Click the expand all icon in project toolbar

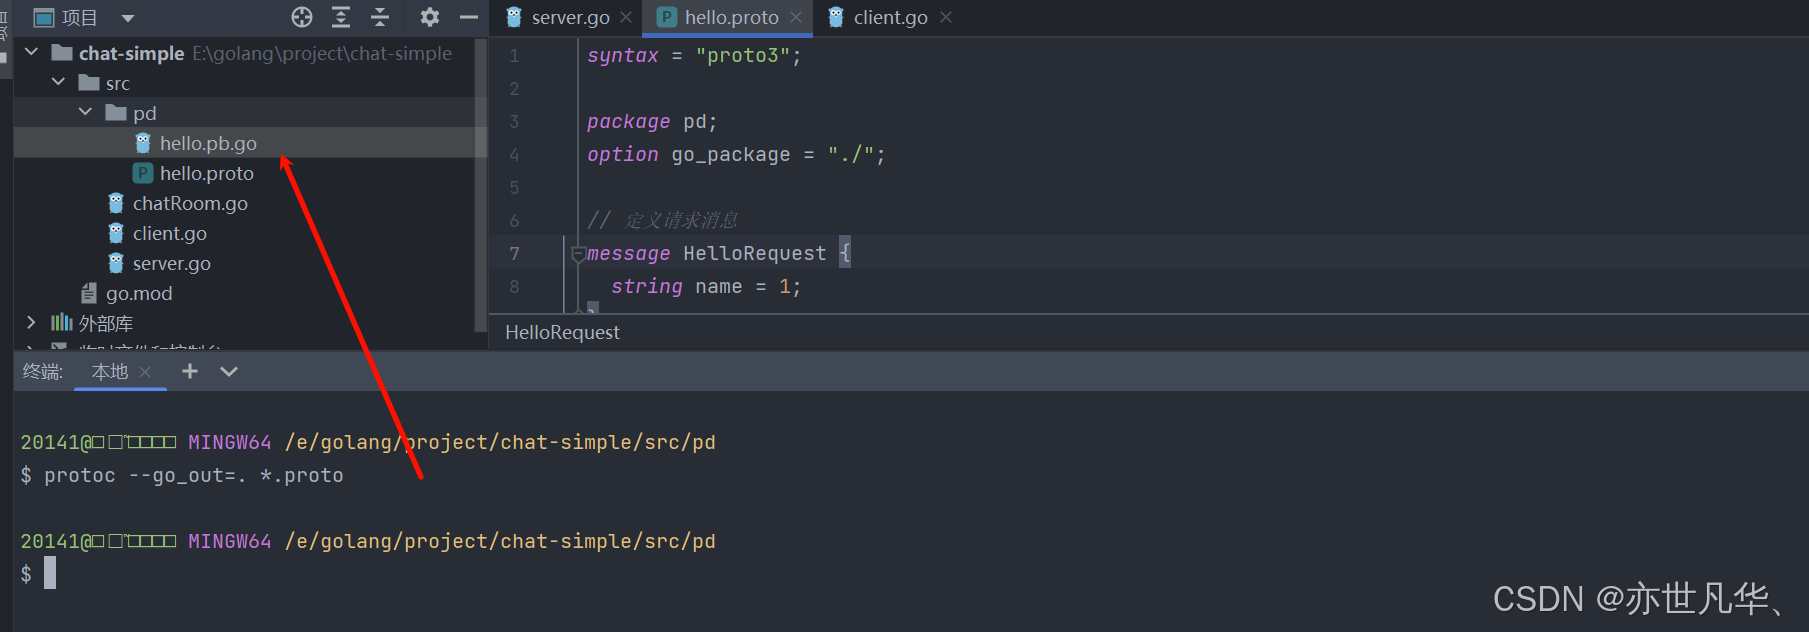pyautogui.click(x=341, y=17)
